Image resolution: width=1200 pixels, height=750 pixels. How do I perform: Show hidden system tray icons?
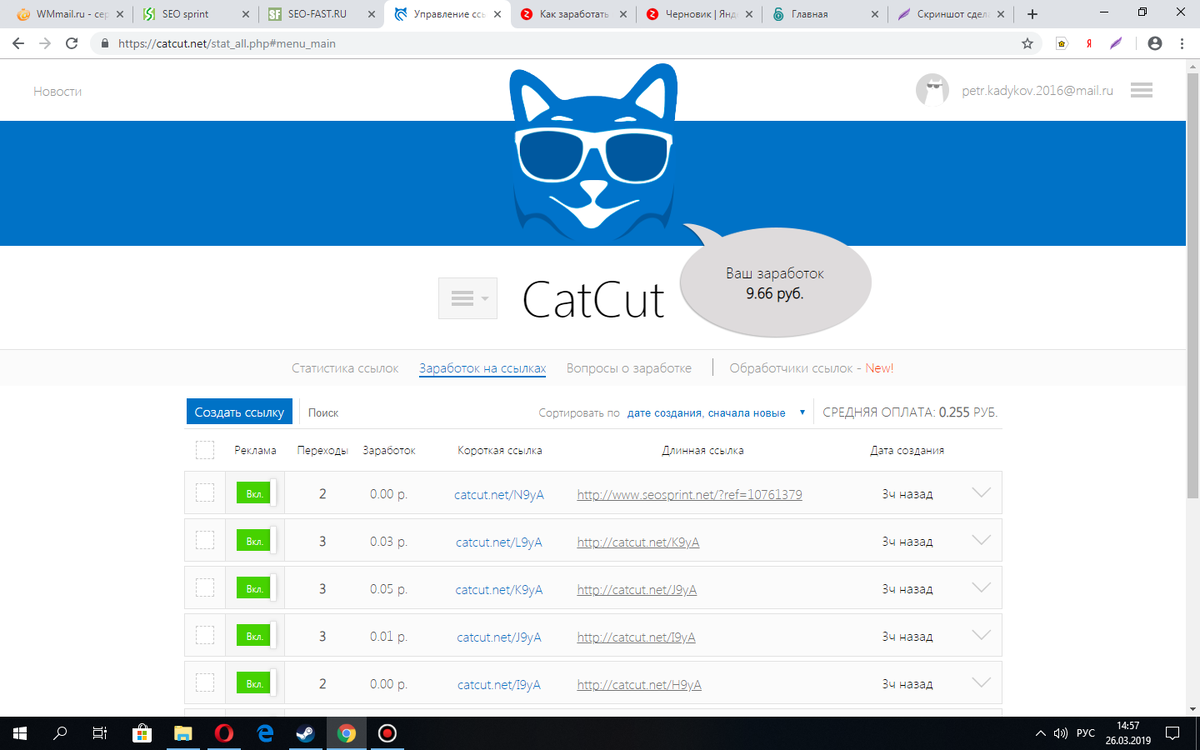tap(1041, 733)
